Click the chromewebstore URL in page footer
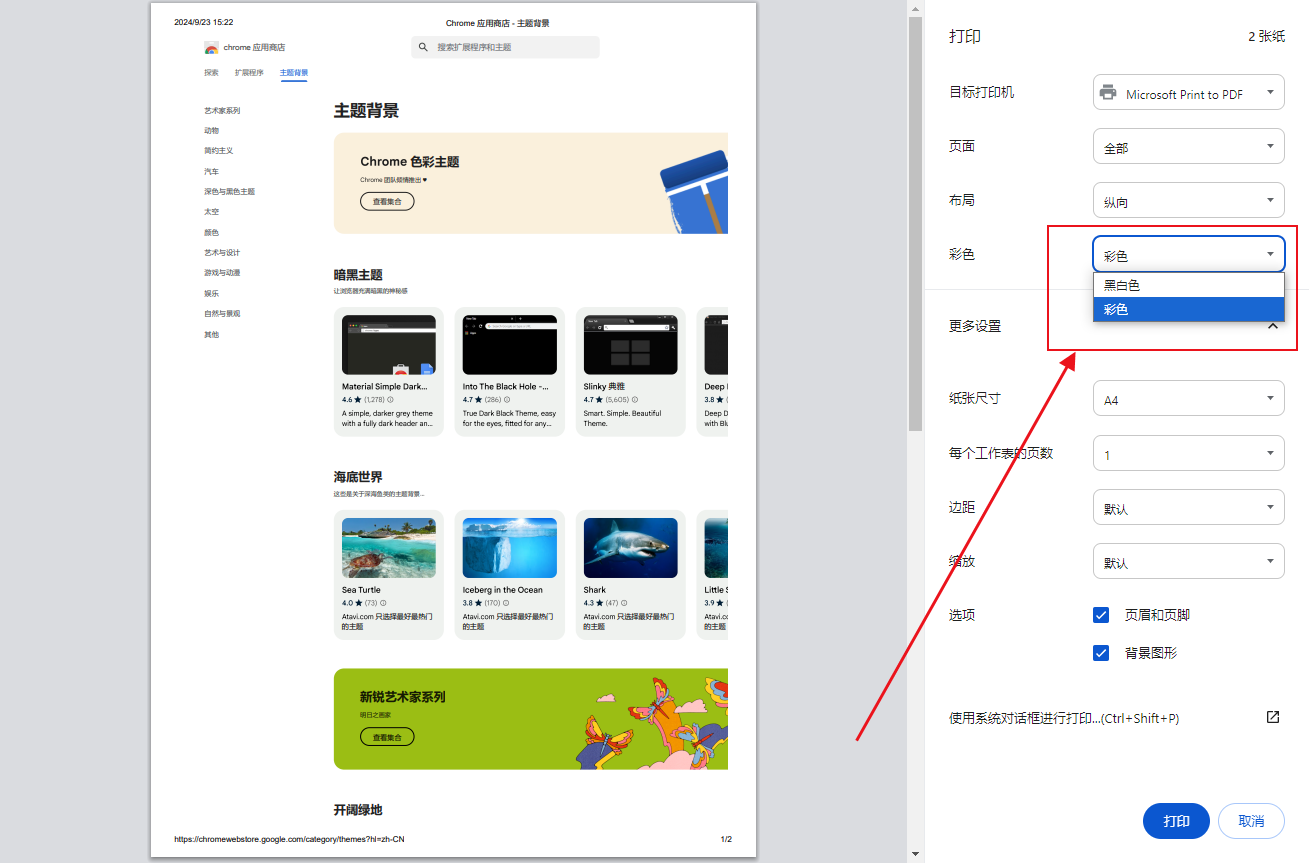The height and width of the screenshot is (863, 1309). pyautogui.click(x=289, y=839)
